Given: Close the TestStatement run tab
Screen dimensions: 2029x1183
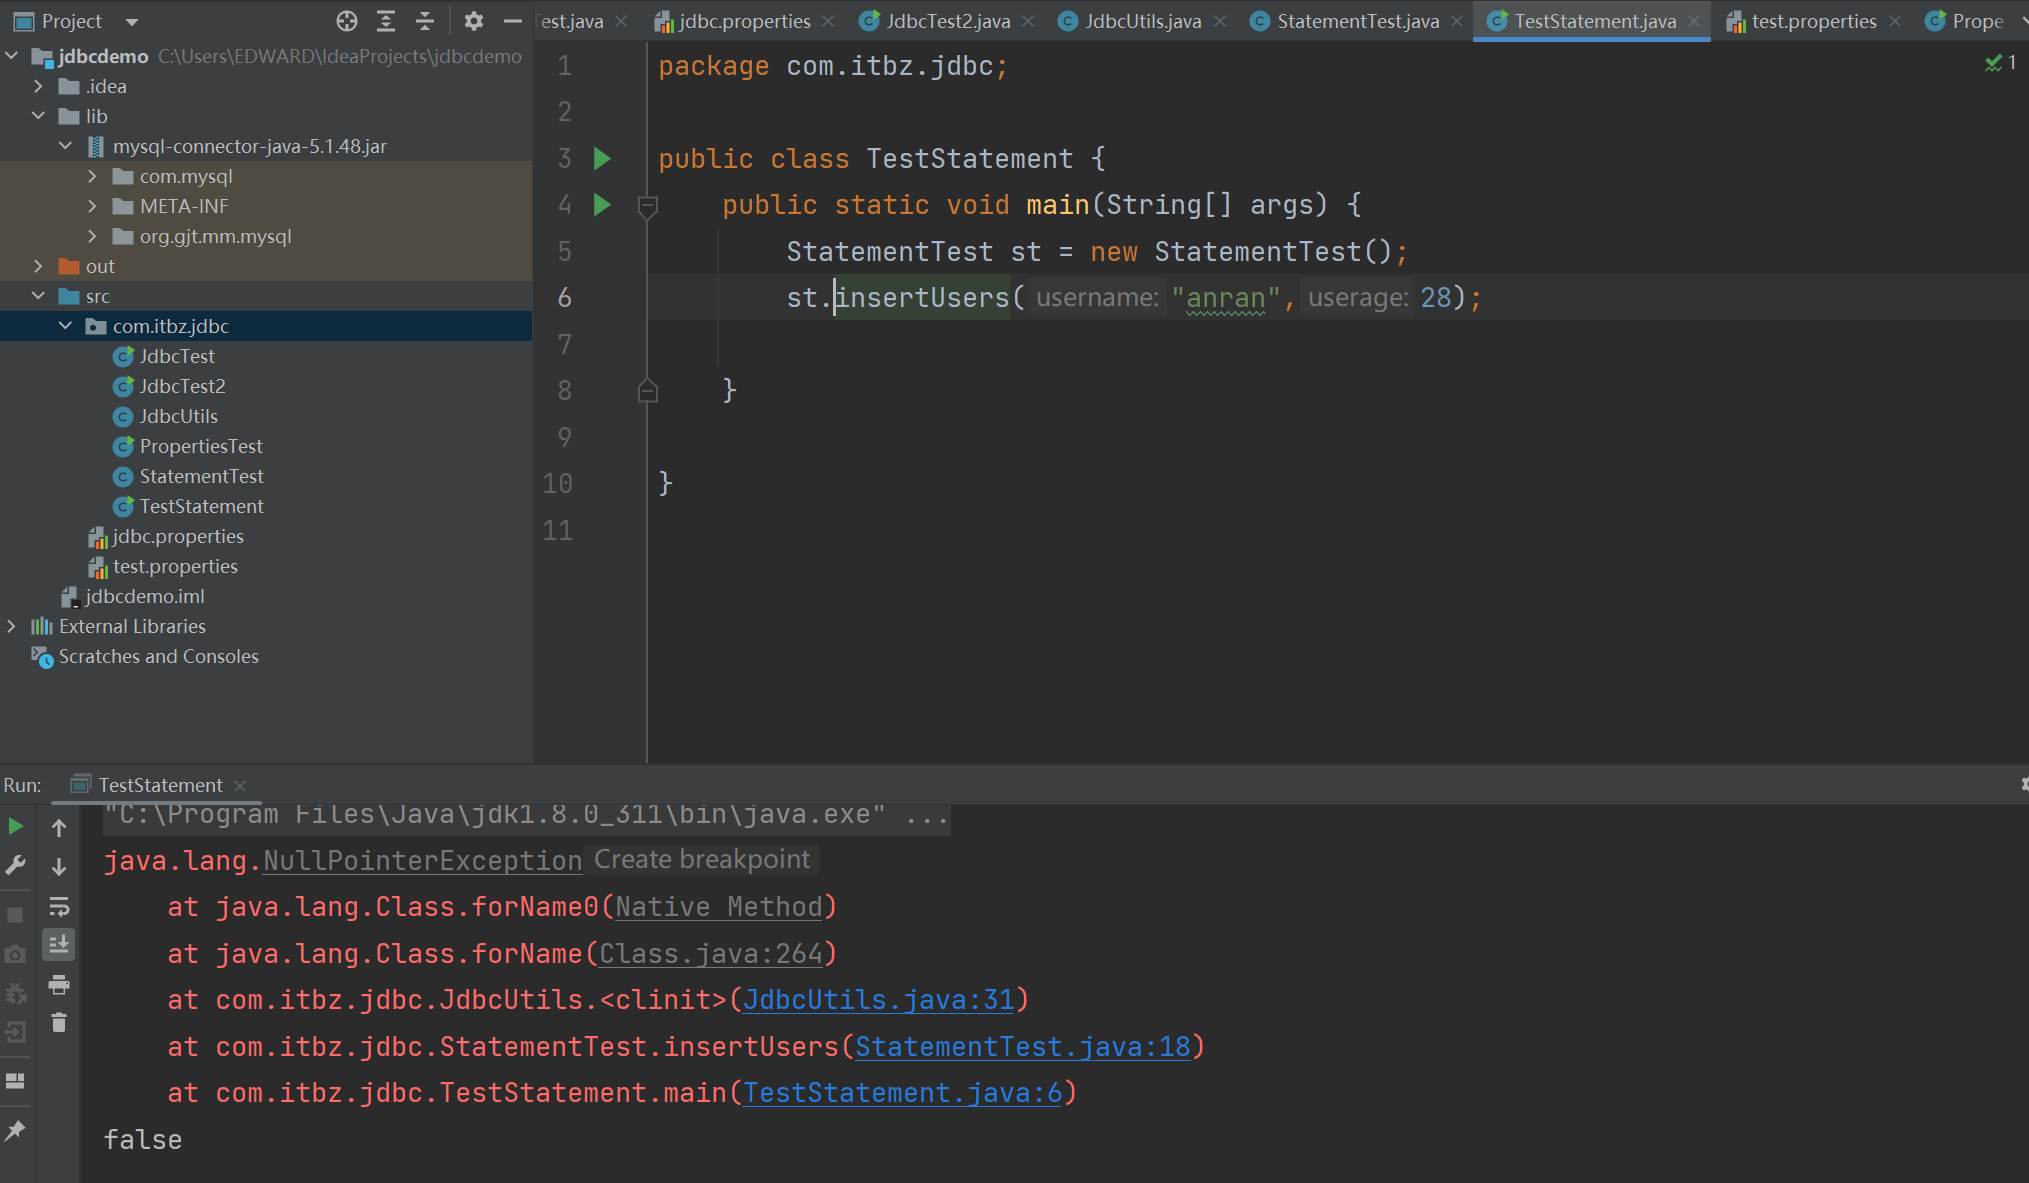Looking at the screenshot, I should (240, 785).
